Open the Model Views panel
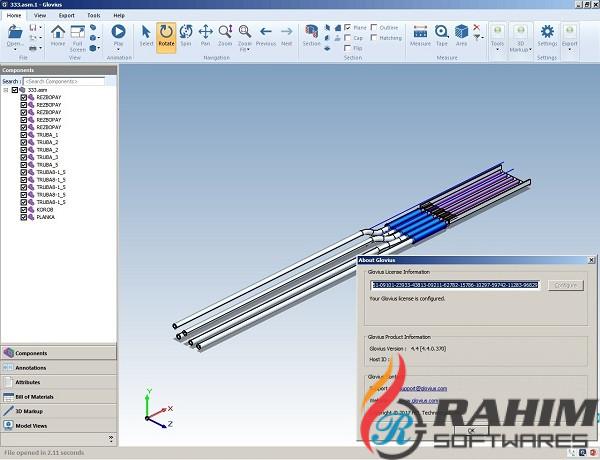600x460 pixels. (x=59, y=426)
